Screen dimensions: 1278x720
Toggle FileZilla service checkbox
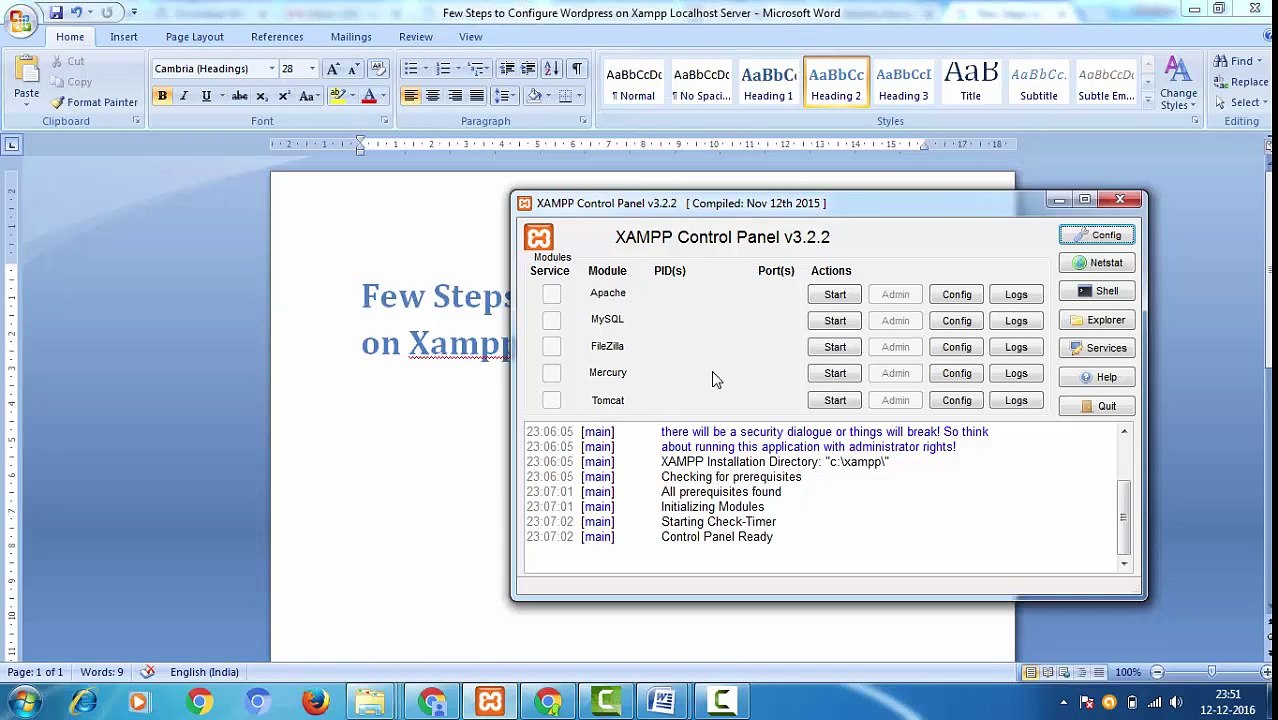[x=551, y=346]
